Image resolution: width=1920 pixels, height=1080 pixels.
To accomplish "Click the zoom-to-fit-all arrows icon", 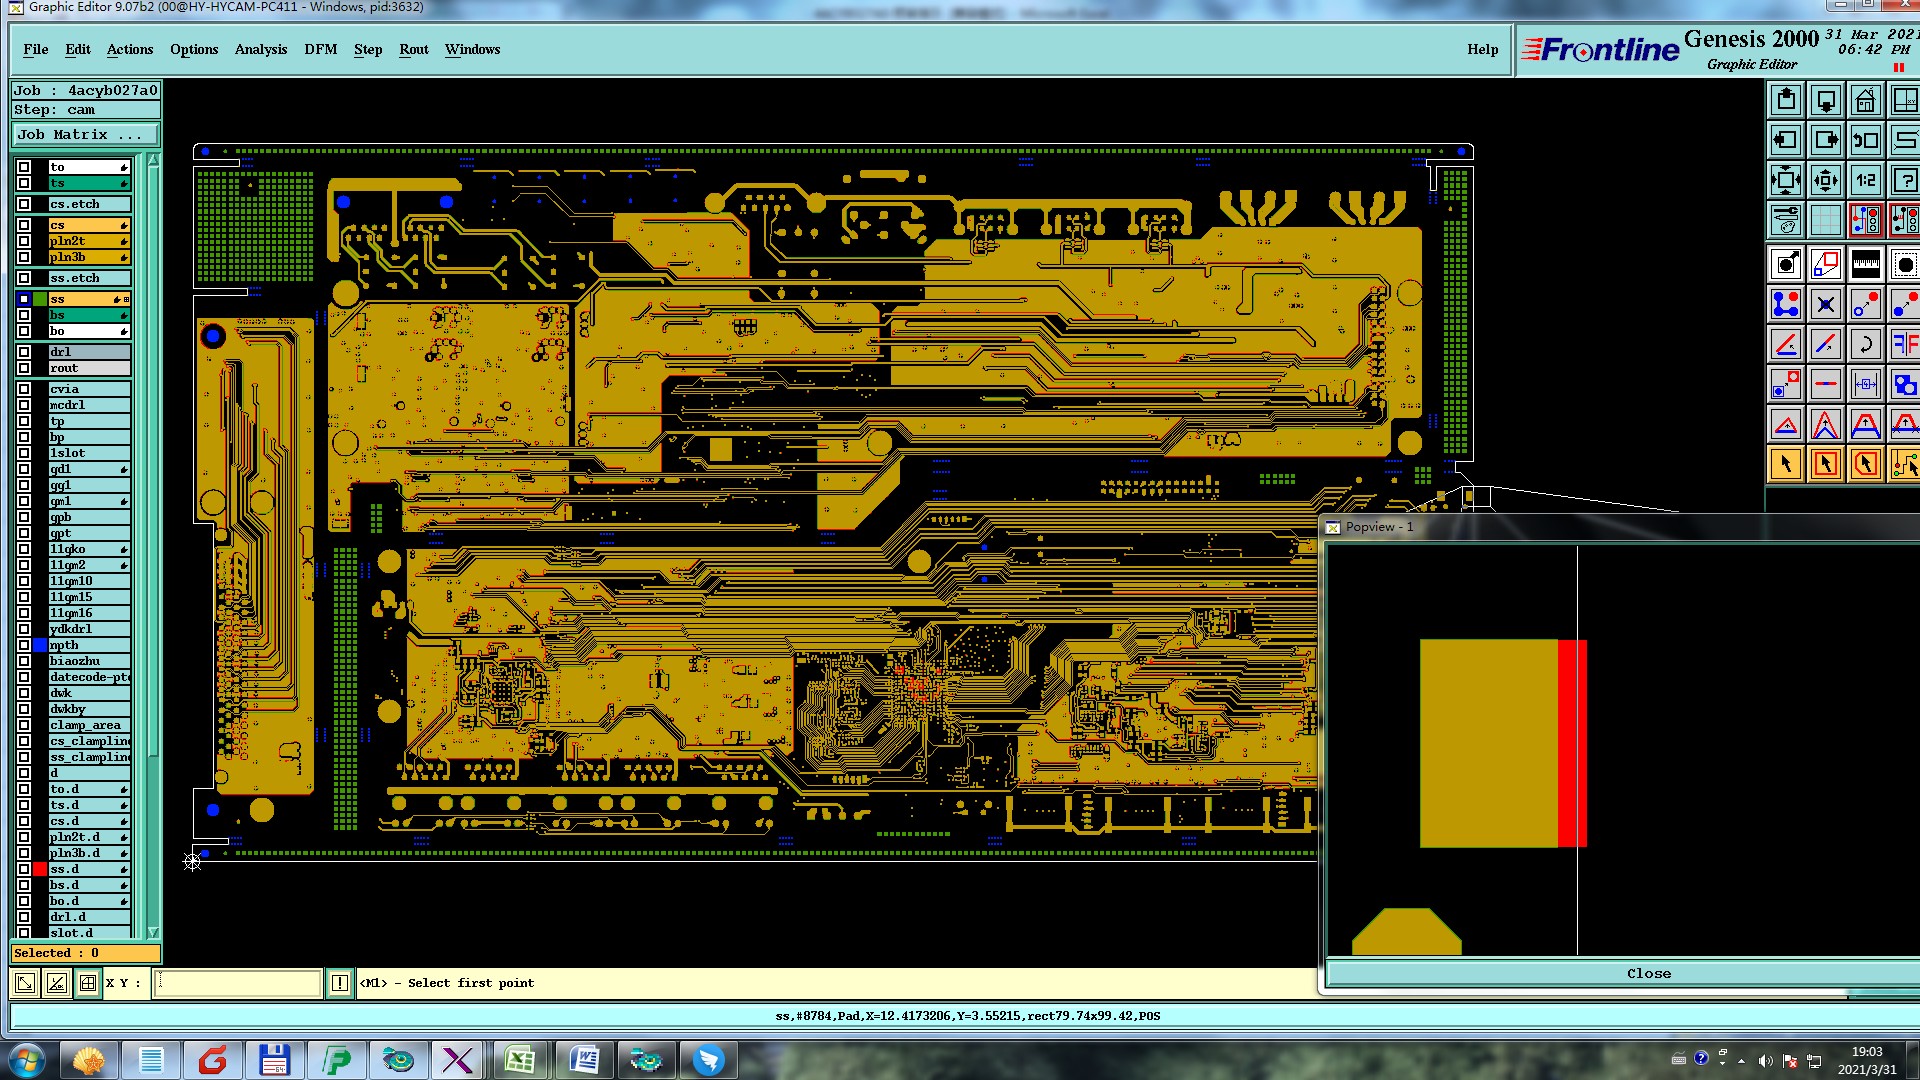I will 1786,180.
